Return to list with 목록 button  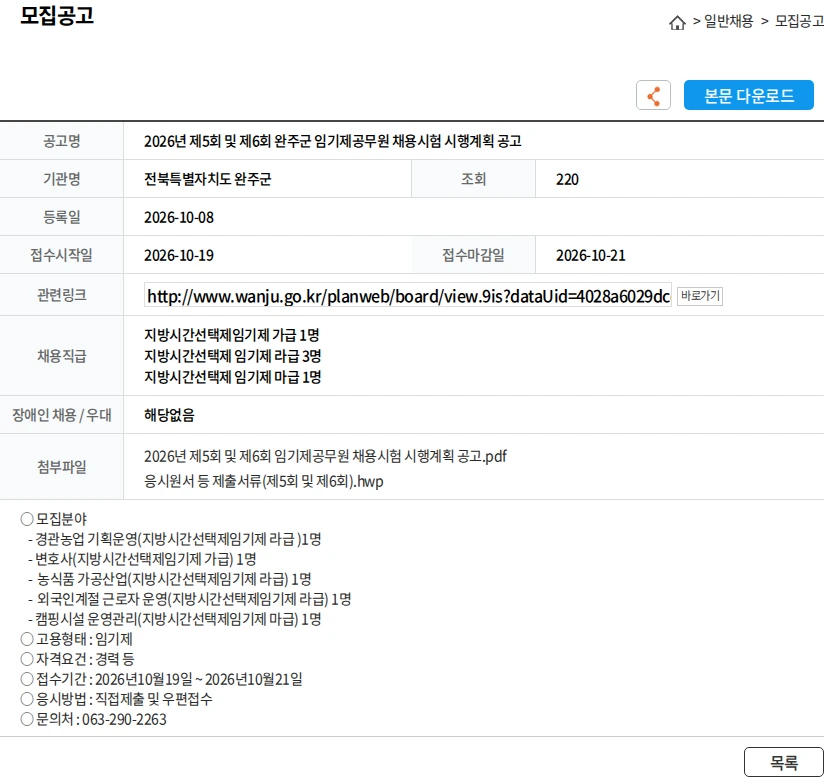click(x=784, y=762)
